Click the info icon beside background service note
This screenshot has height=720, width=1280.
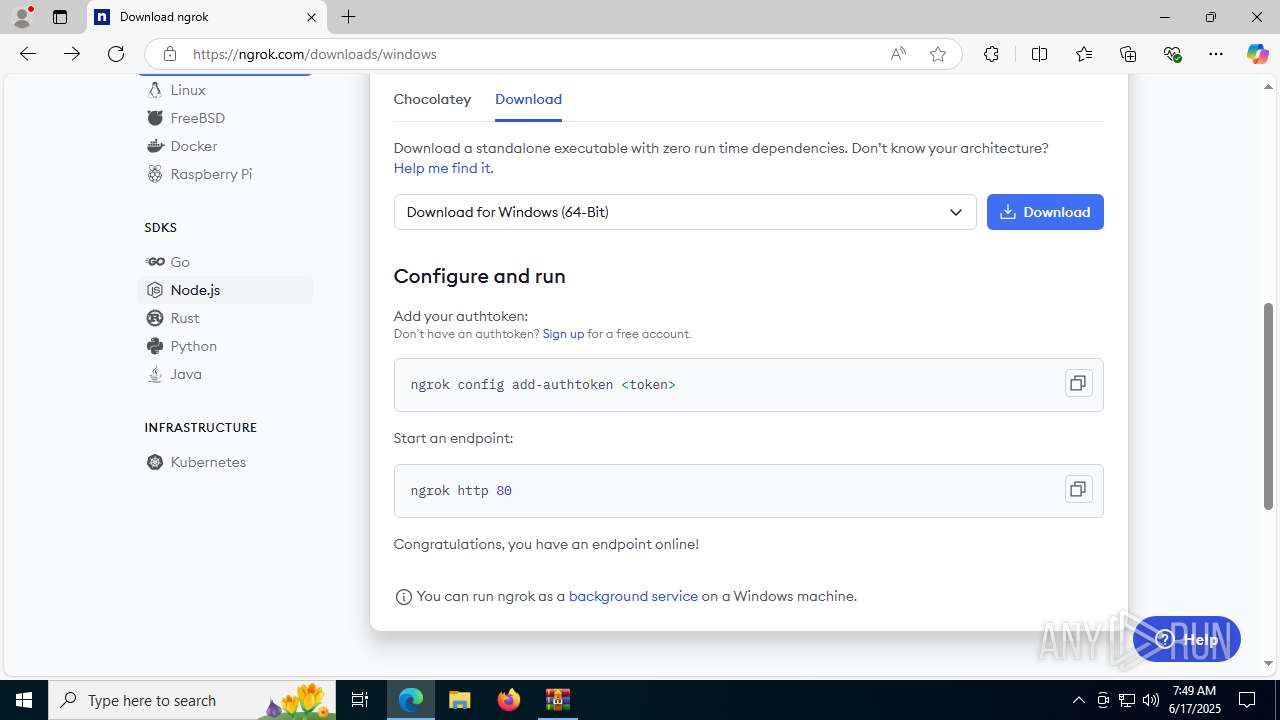click(404, 597)
